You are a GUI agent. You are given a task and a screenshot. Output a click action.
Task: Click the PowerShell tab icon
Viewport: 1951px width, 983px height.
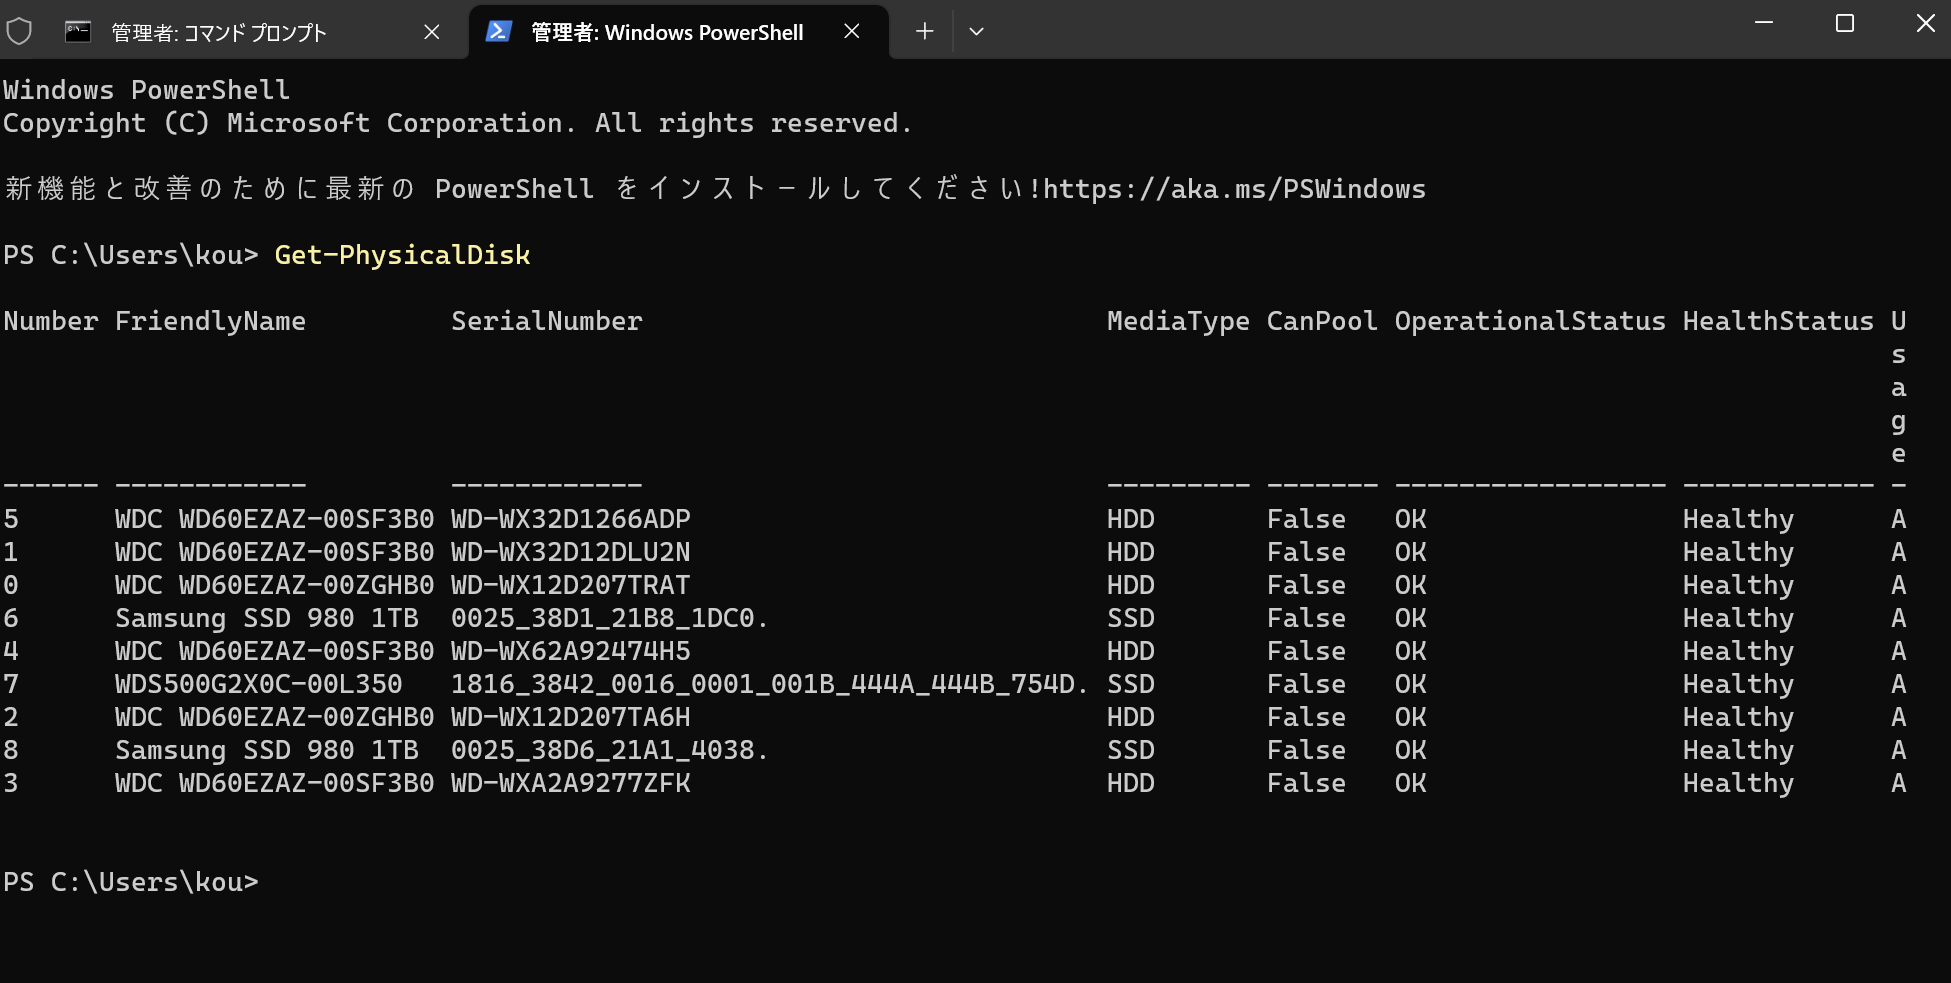tap(498, 32)
